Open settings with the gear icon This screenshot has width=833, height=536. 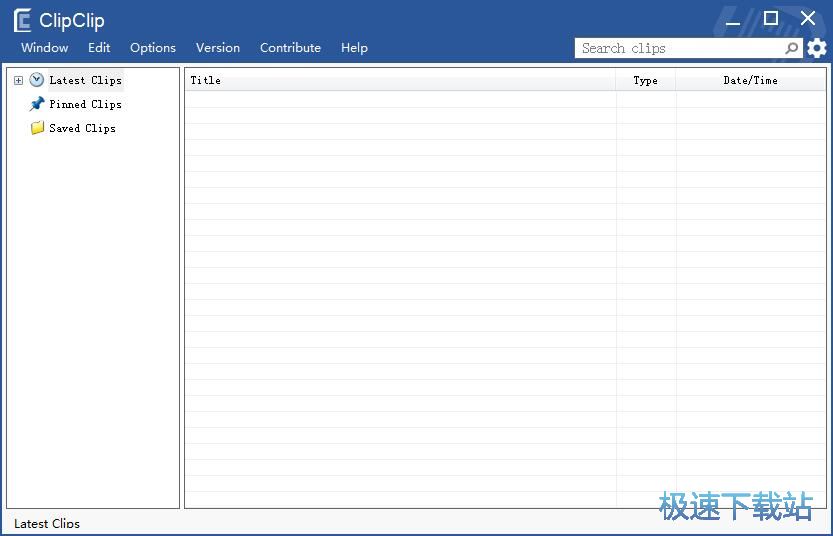click(x=817, y=48)
